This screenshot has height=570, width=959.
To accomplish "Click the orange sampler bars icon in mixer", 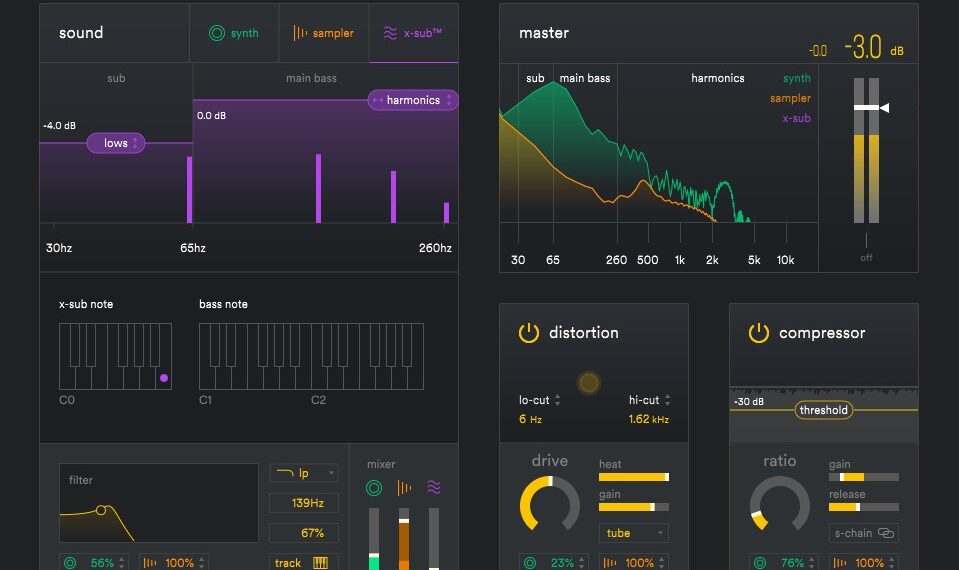I will [404, 487].
